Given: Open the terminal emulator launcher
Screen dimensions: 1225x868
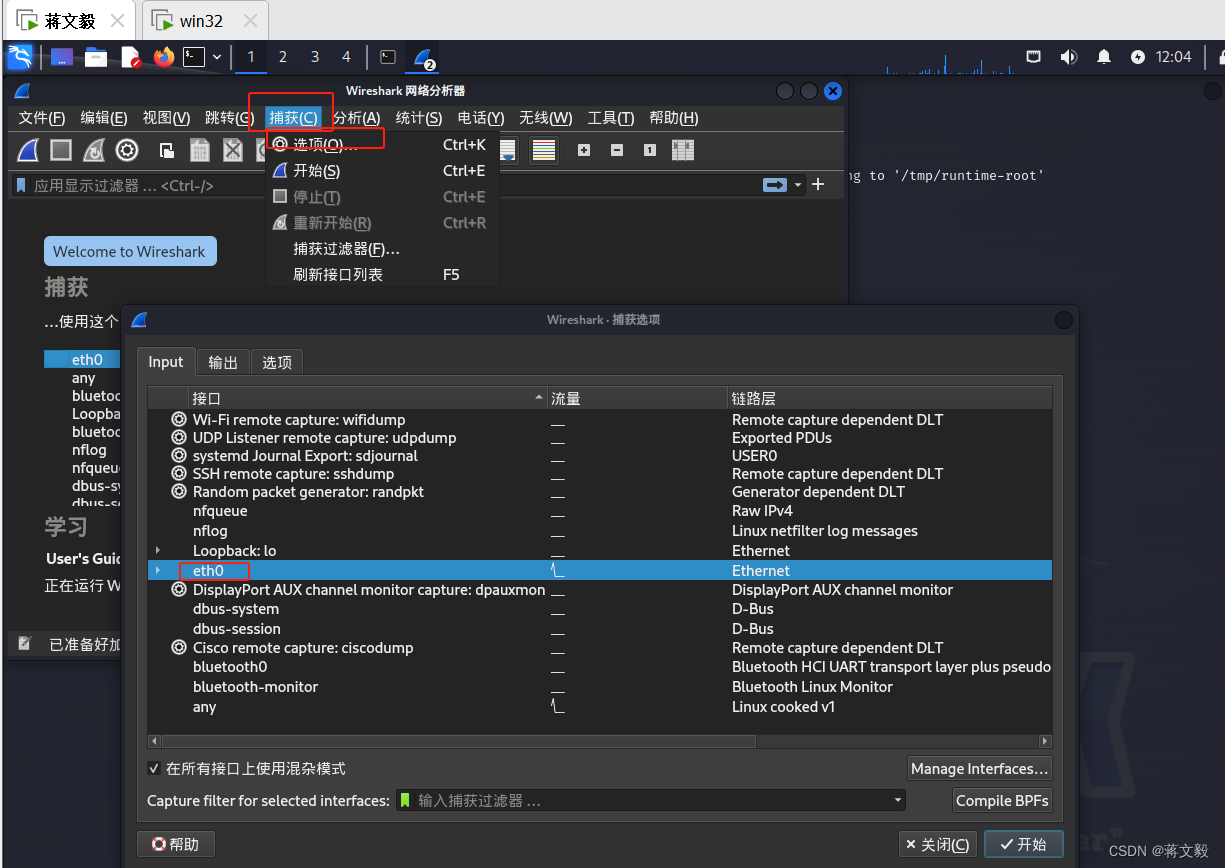Looking at the screenshot, I should click(194, 57).
